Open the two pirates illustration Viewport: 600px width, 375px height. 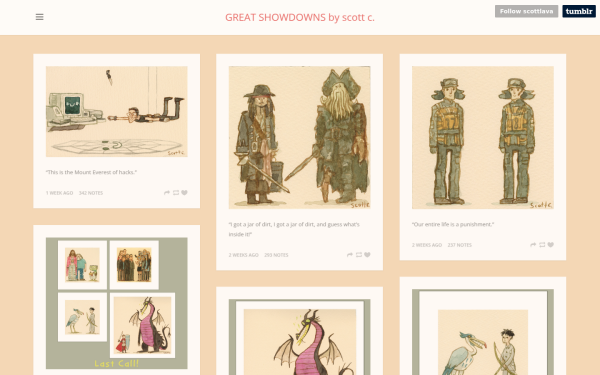[x=300, y=137]
